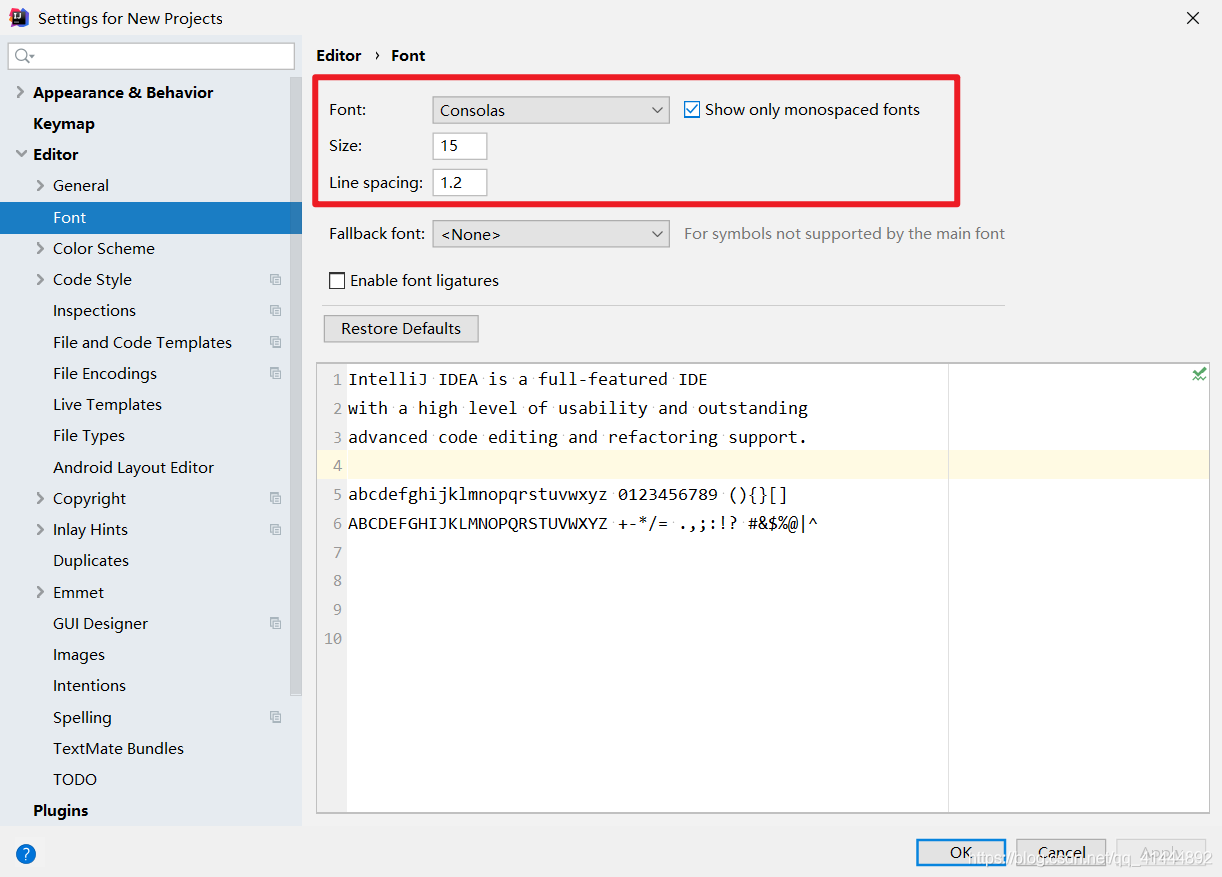Screen dimensions: 1222x877
Task: Open the Plugins settings page
Action: coord(60,811)
